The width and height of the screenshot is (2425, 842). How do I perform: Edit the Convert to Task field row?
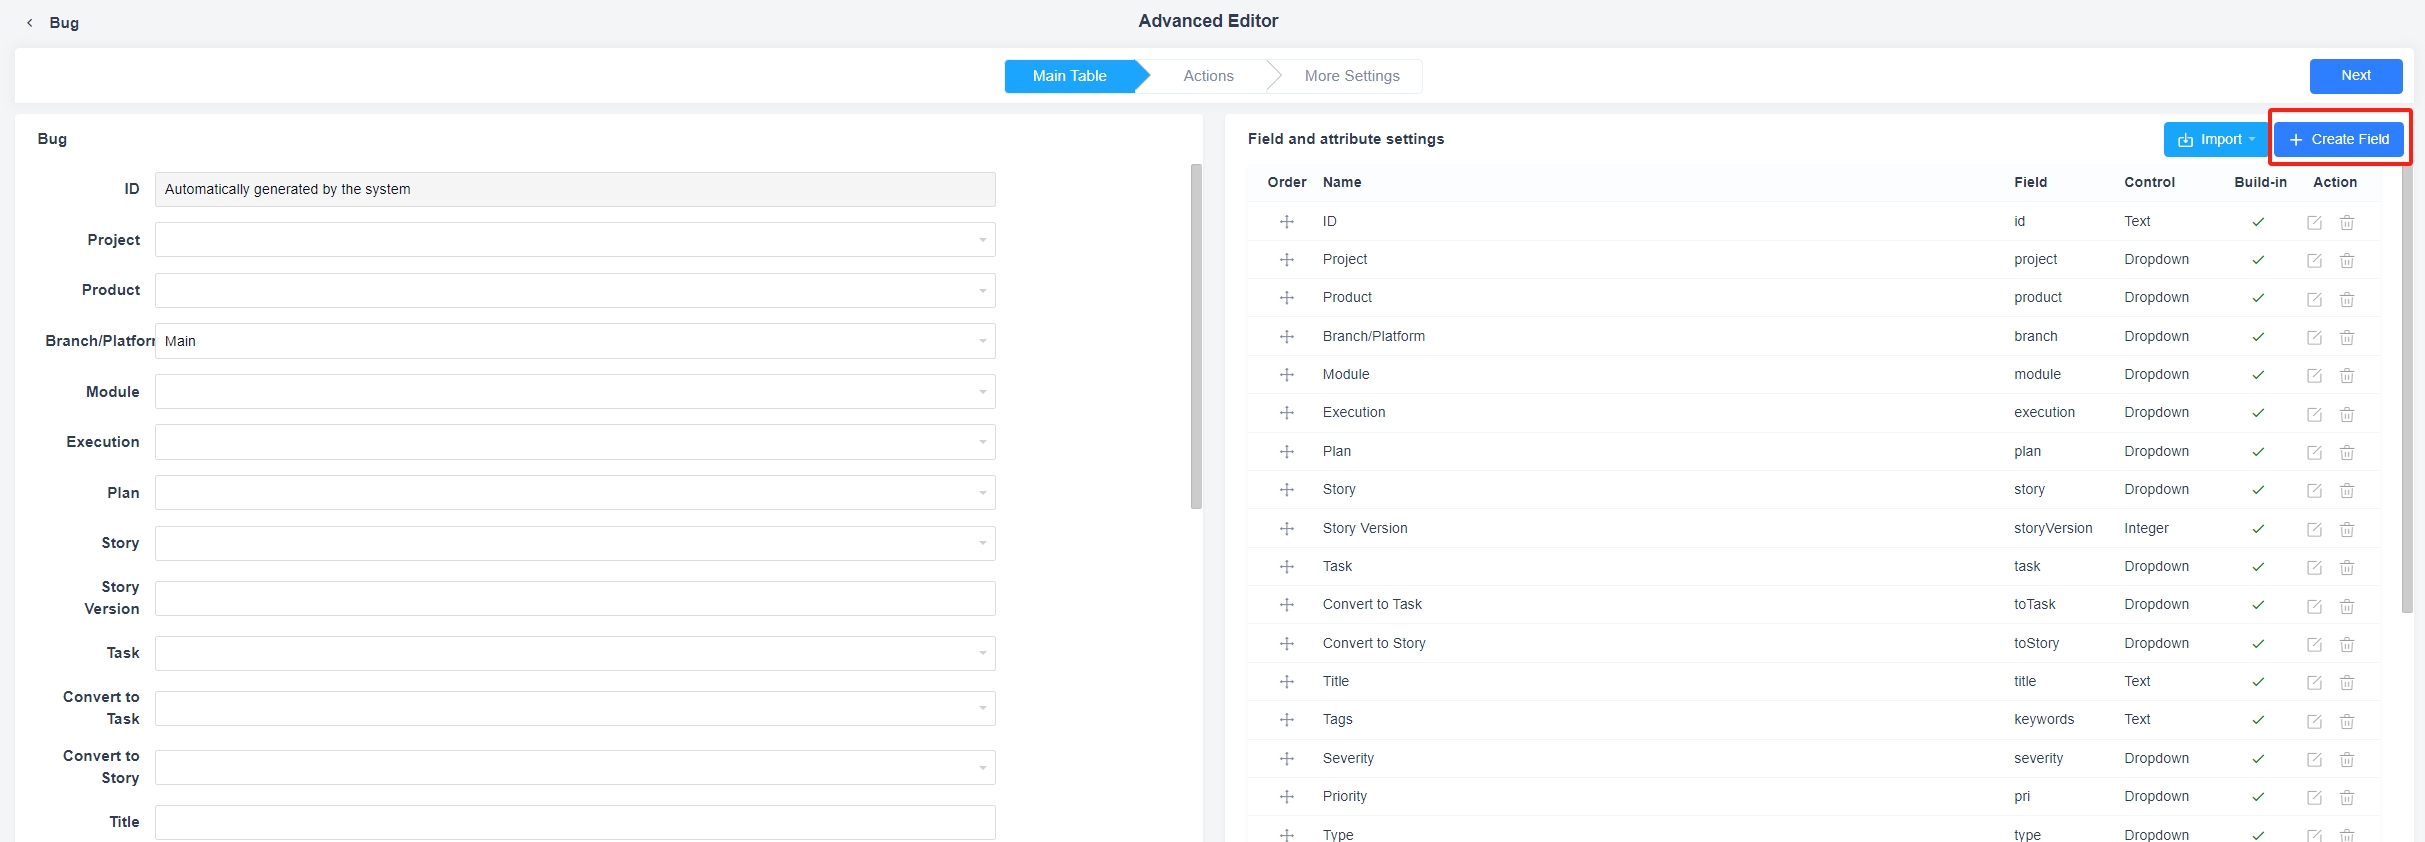click(x=2314, y=606)
